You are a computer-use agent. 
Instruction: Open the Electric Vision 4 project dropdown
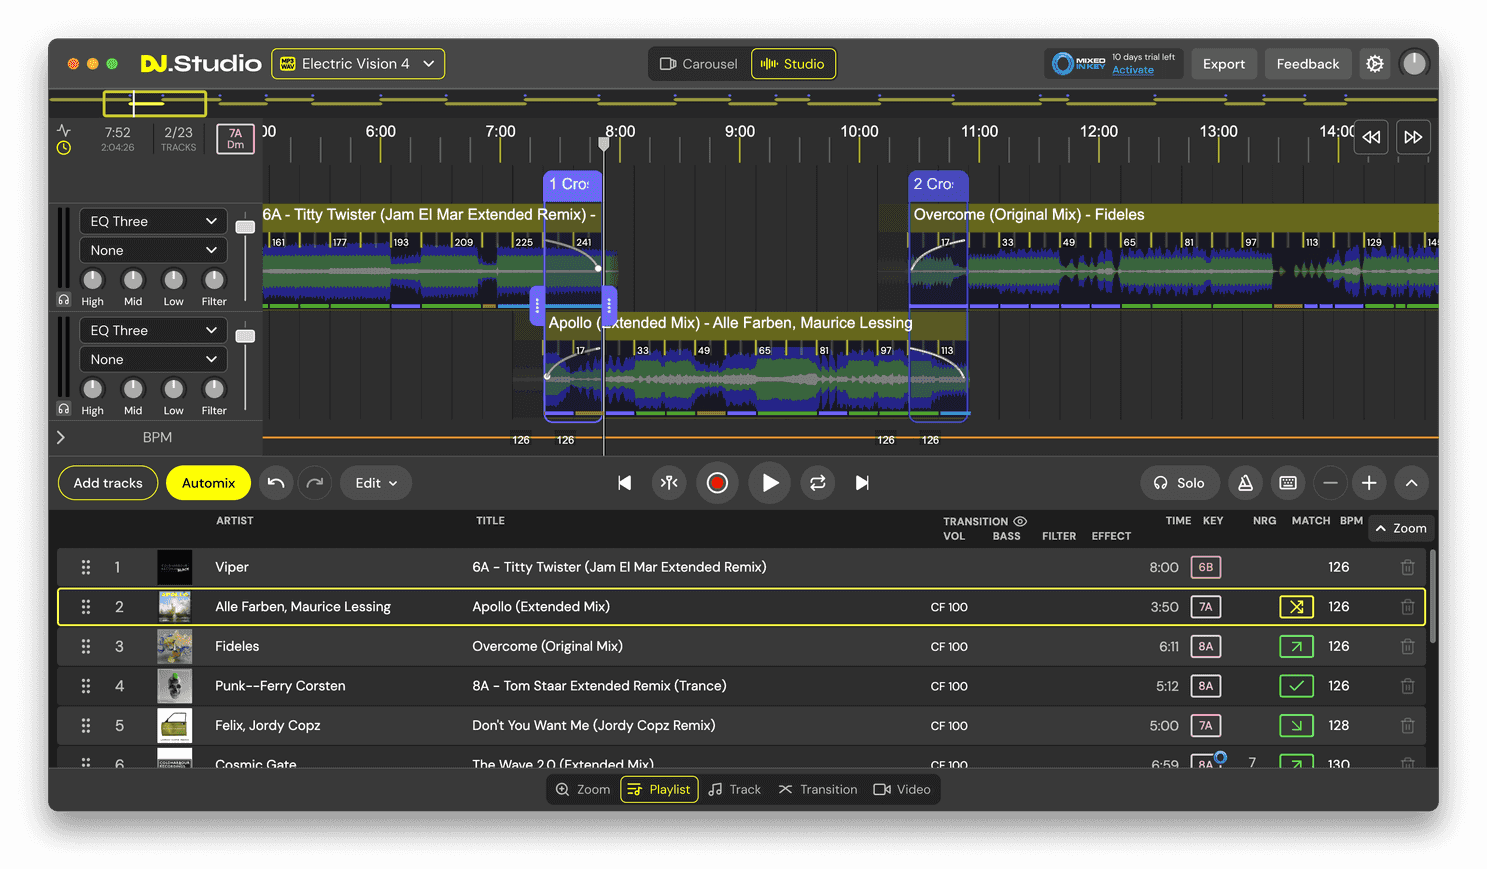click(x=358, y=64)
